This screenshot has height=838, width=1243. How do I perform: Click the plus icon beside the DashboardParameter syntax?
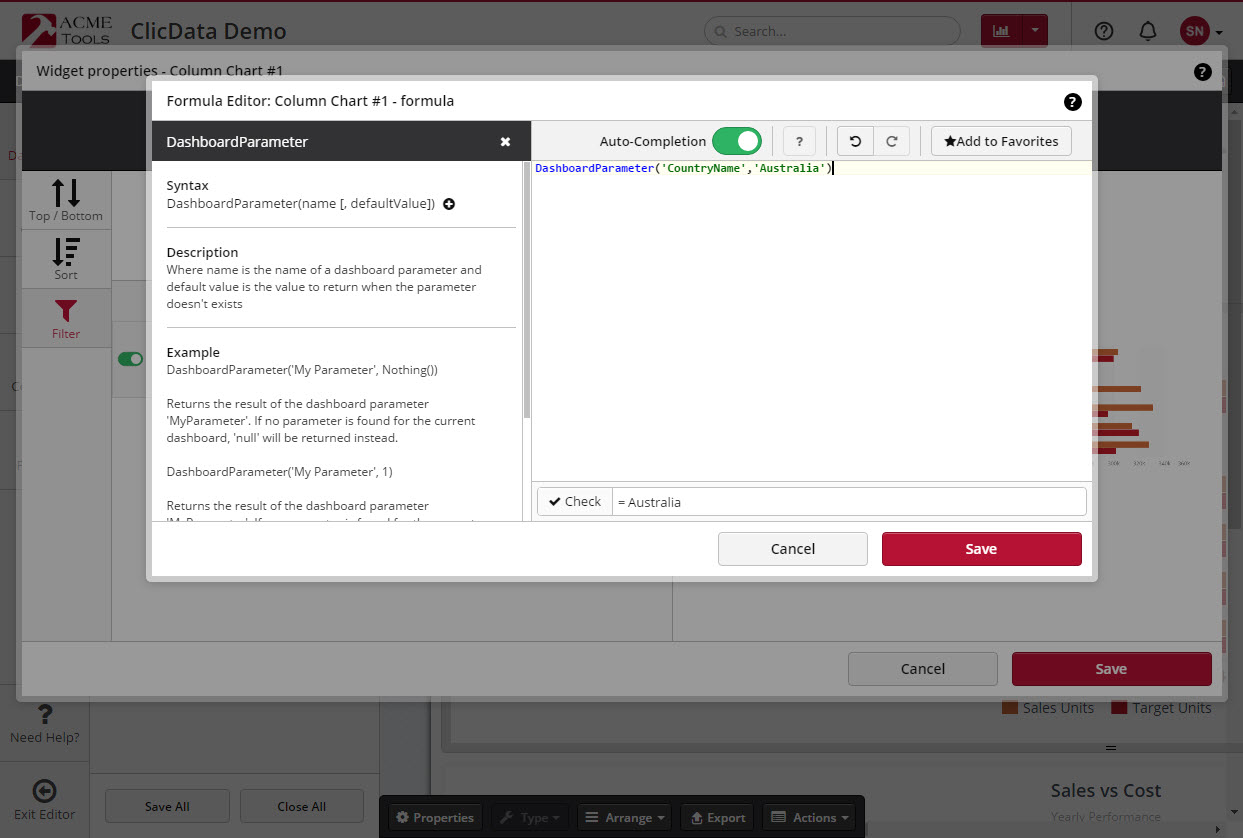pyautogui.click(x=448, y=204)
